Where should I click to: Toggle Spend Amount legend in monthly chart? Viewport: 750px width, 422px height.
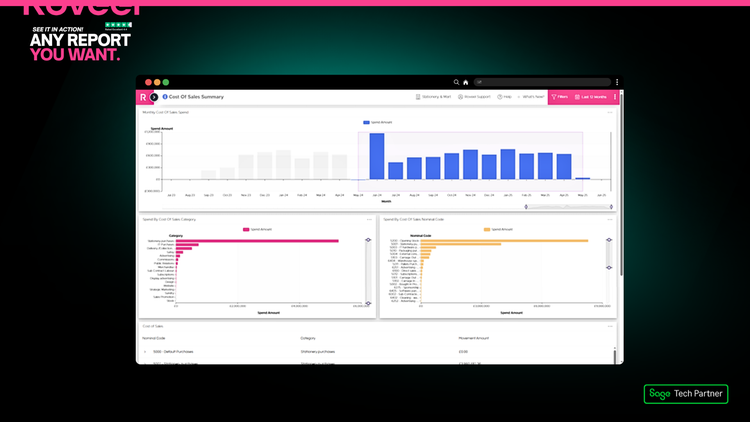pyautogui.click(x=379, y=123)
